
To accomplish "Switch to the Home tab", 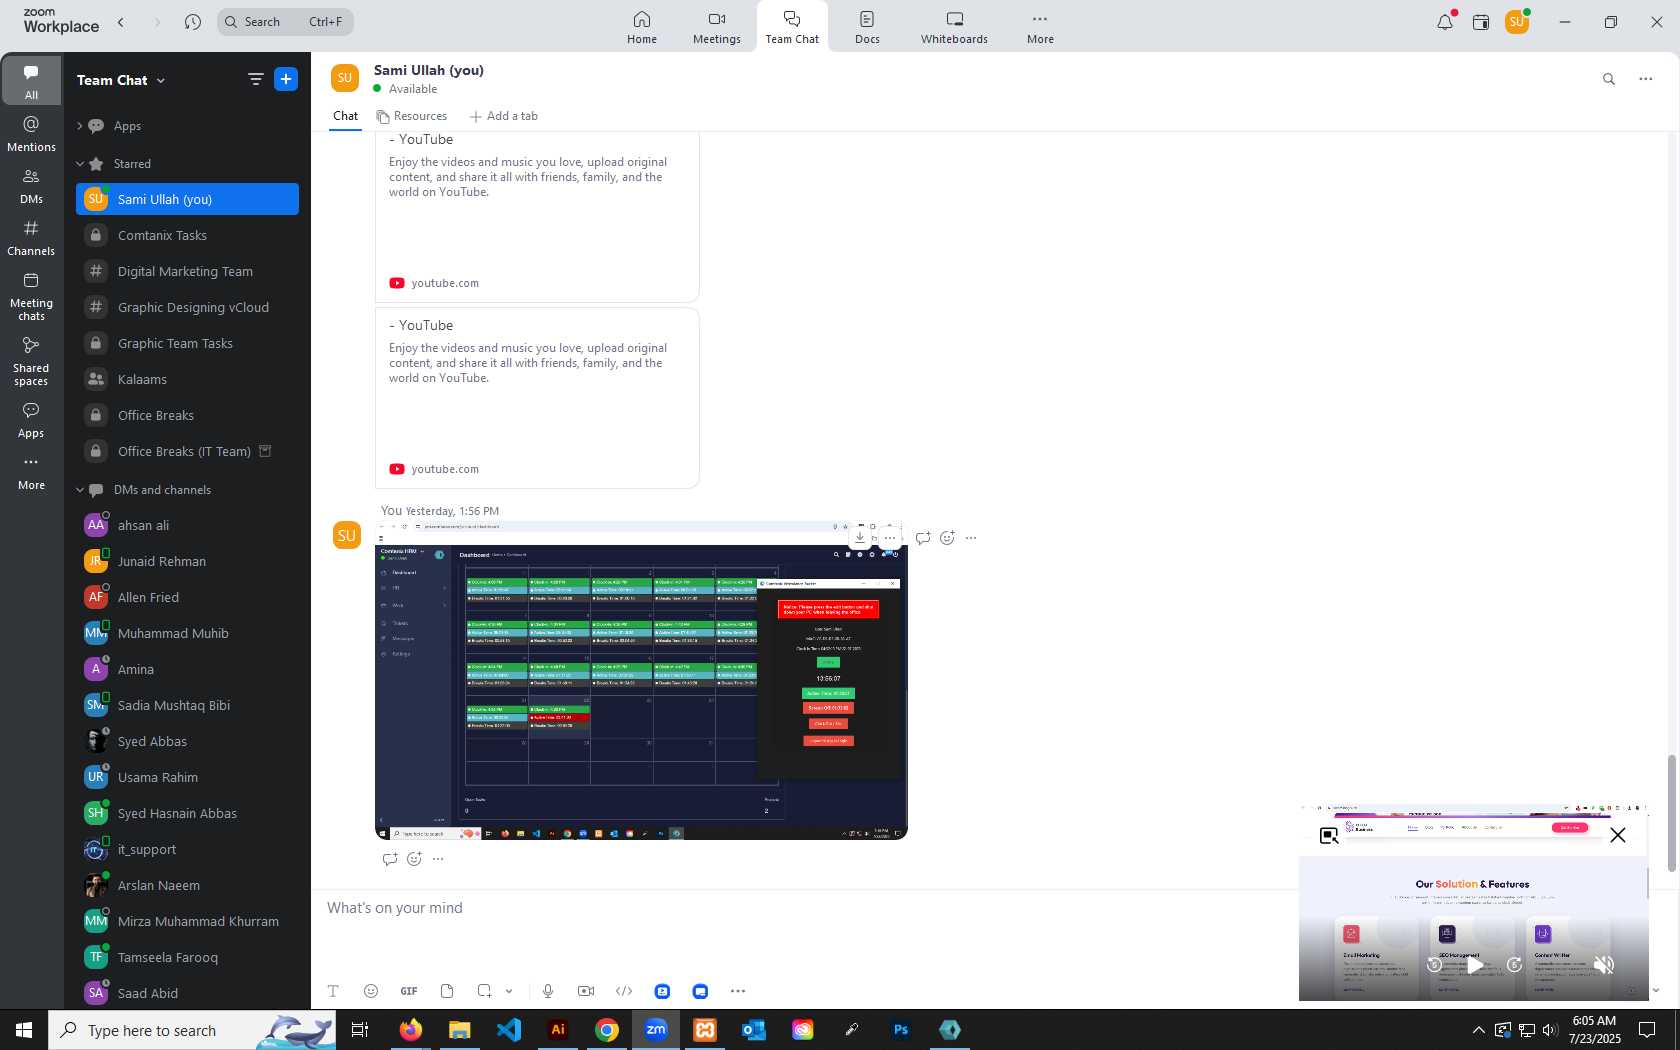I will 642,27.
